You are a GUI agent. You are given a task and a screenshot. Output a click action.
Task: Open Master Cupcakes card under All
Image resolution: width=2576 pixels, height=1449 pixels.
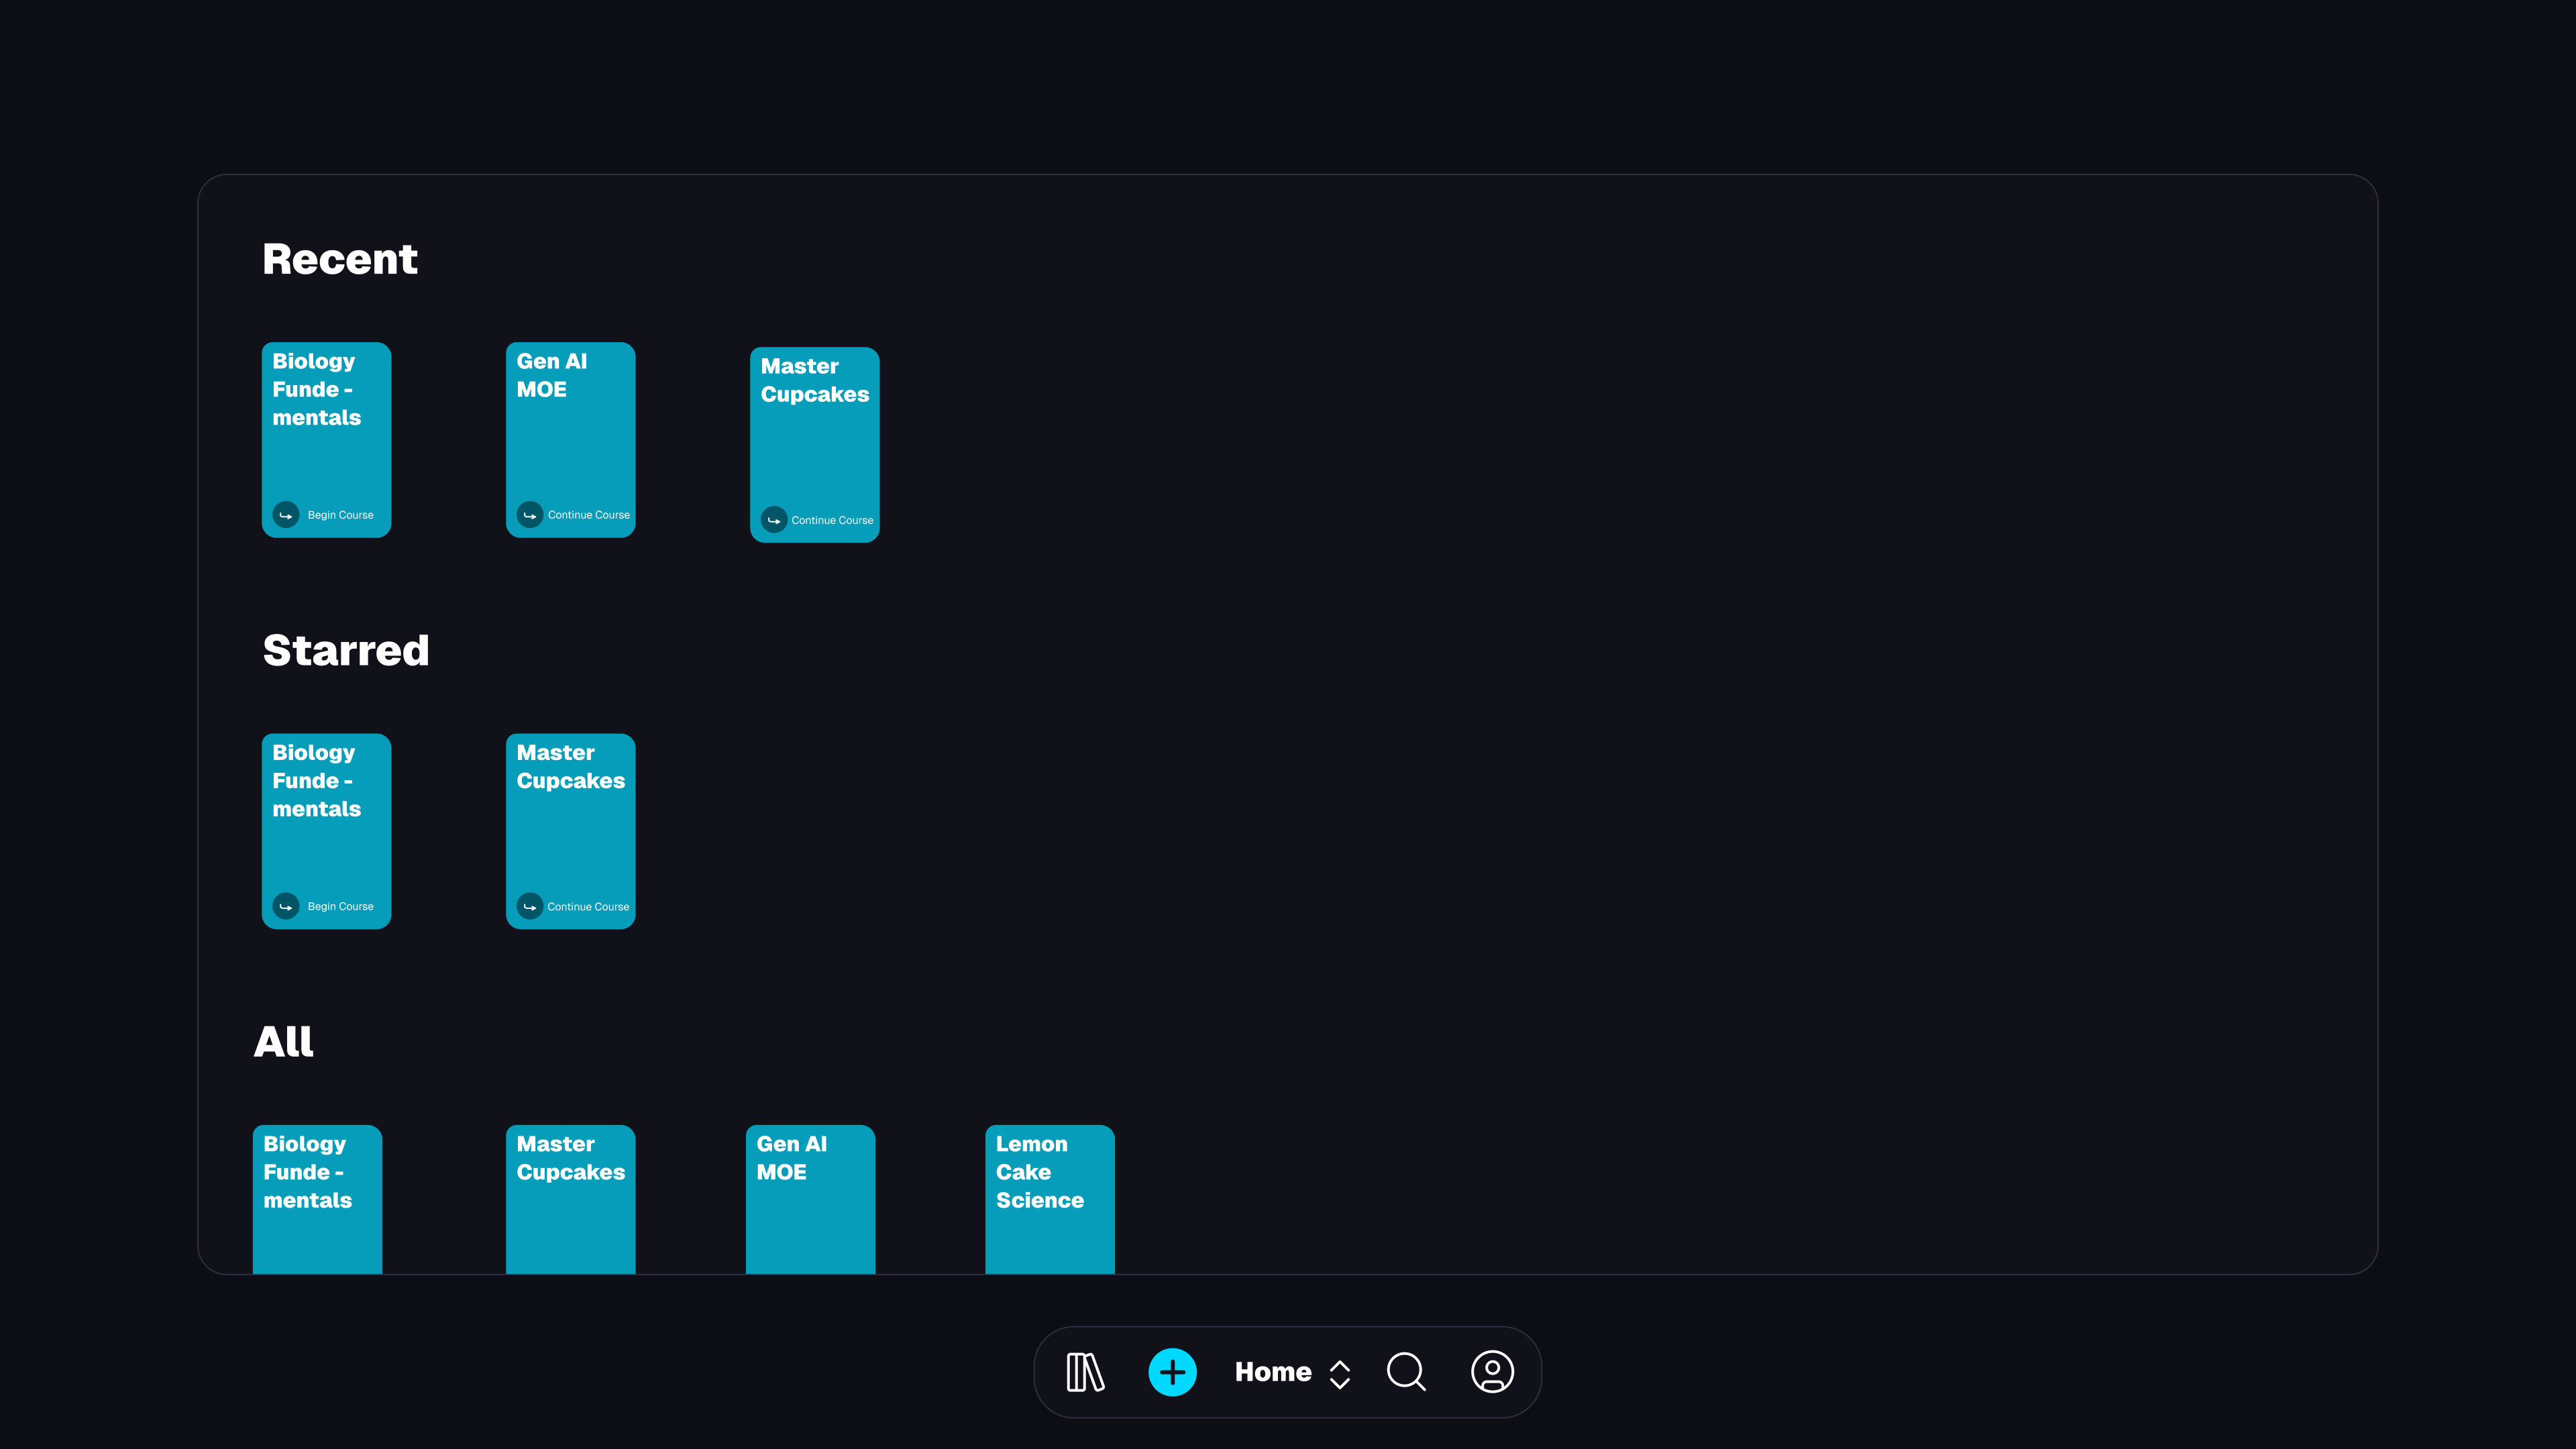pos(570,1200)
